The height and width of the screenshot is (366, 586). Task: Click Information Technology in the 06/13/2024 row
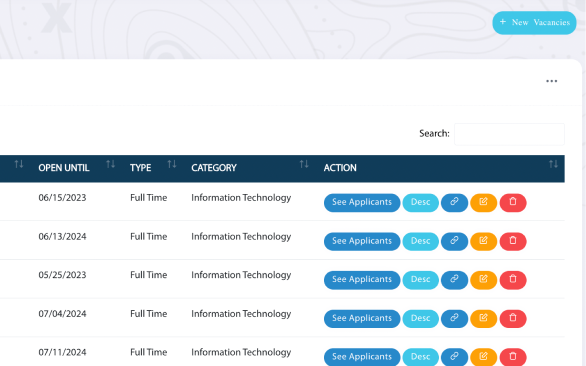(x=241, y=237)
